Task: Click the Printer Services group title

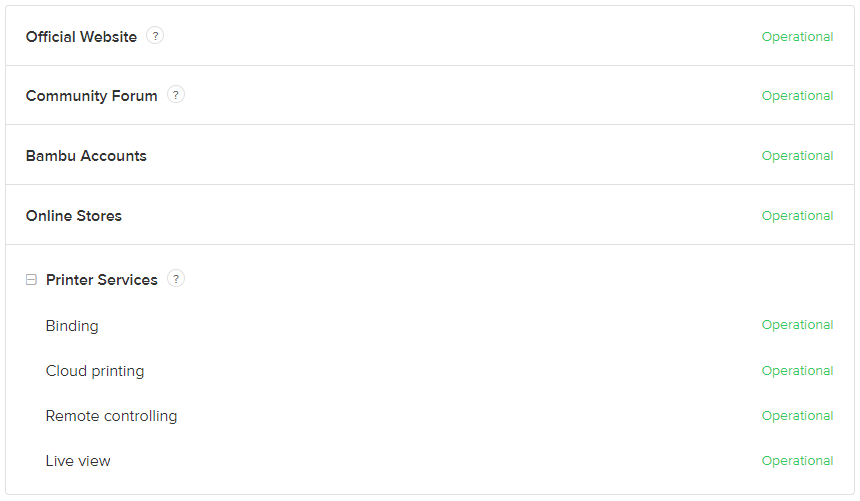Action: tap(102, 280)
